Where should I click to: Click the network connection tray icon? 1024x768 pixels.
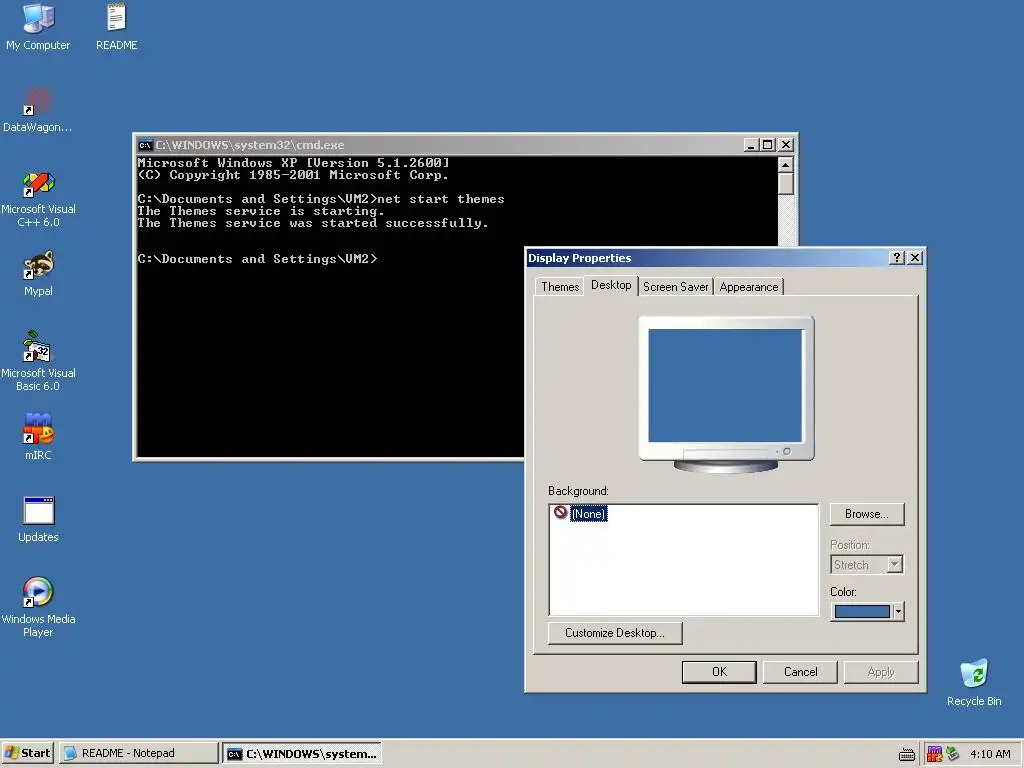click(x=952, y=754)
